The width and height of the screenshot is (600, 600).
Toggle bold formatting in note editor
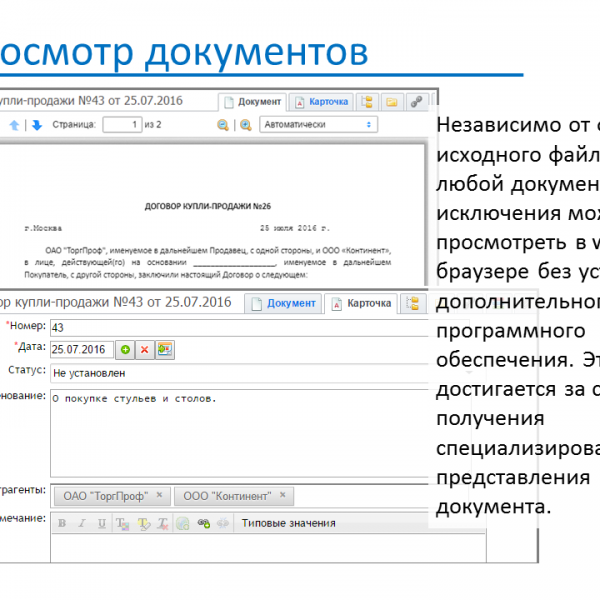click(x=62, y=523)
